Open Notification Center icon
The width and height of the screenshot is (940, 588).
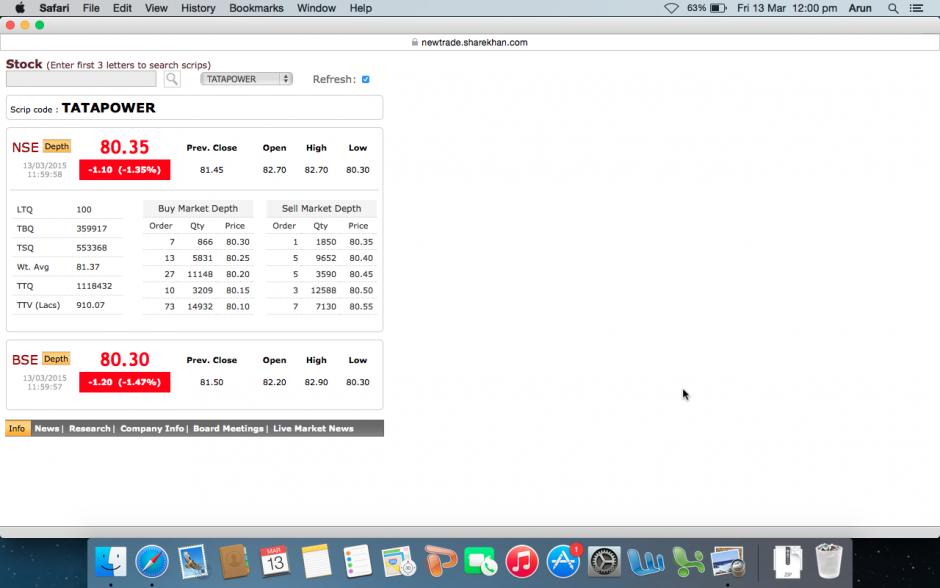tap(916, 8)
